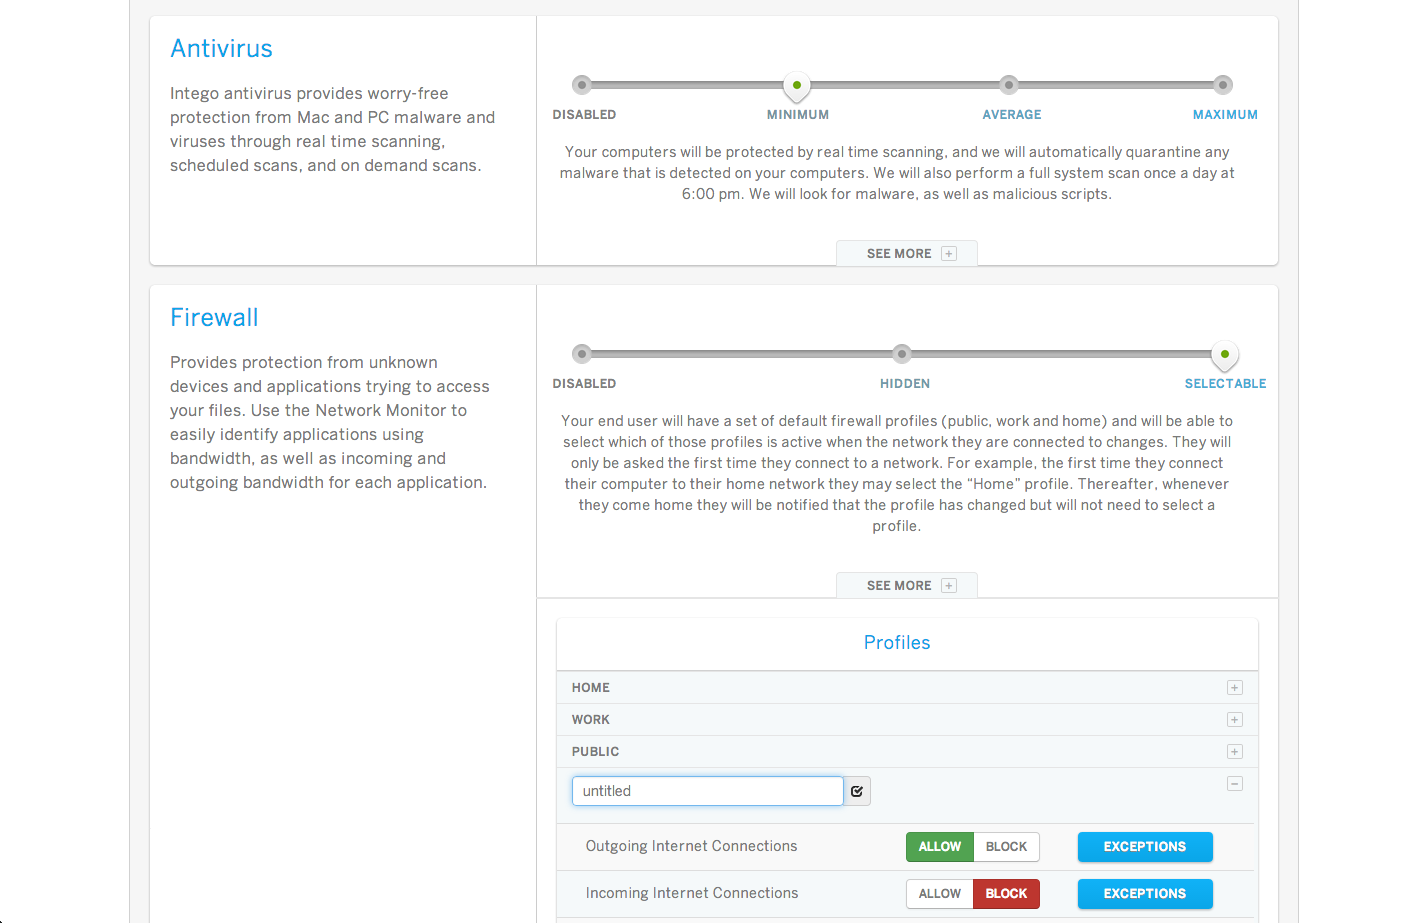Screen dimensions: 1428x923
Task: Select the Firewall Selectable slider handle
Action: (1225, 355)
